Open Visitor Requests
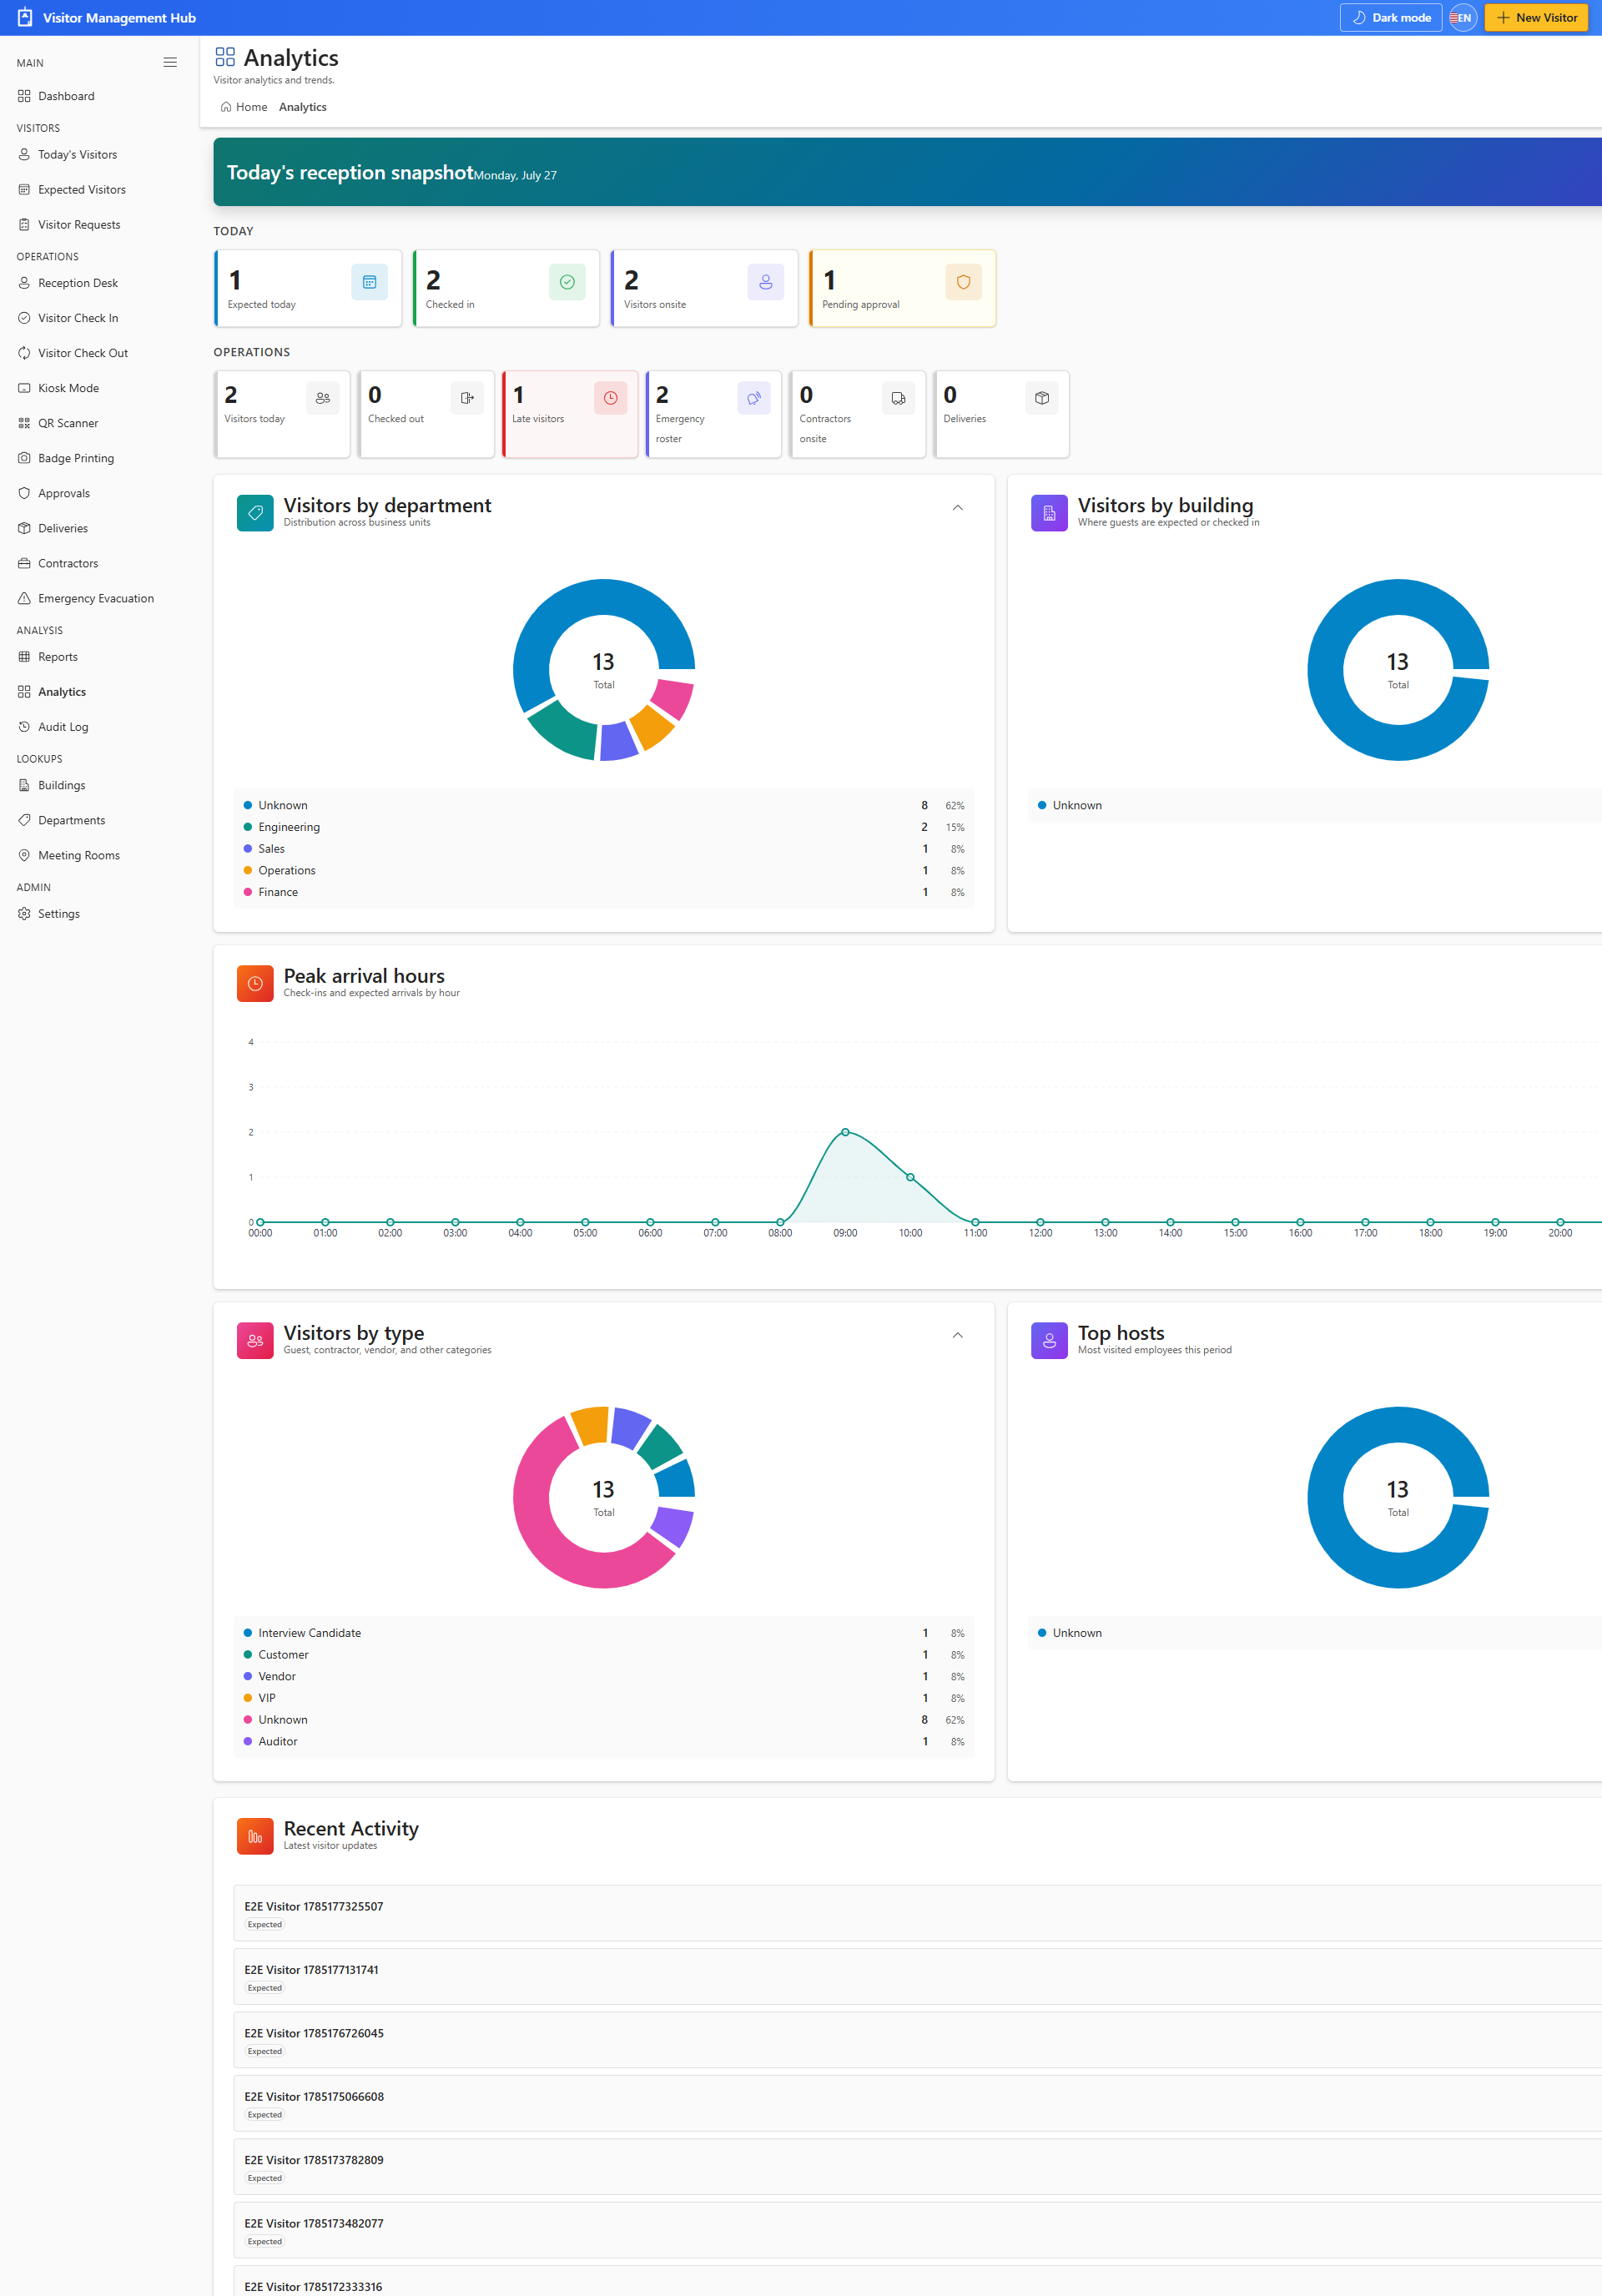This screenshot has height=2296, width=1602. 78,225
